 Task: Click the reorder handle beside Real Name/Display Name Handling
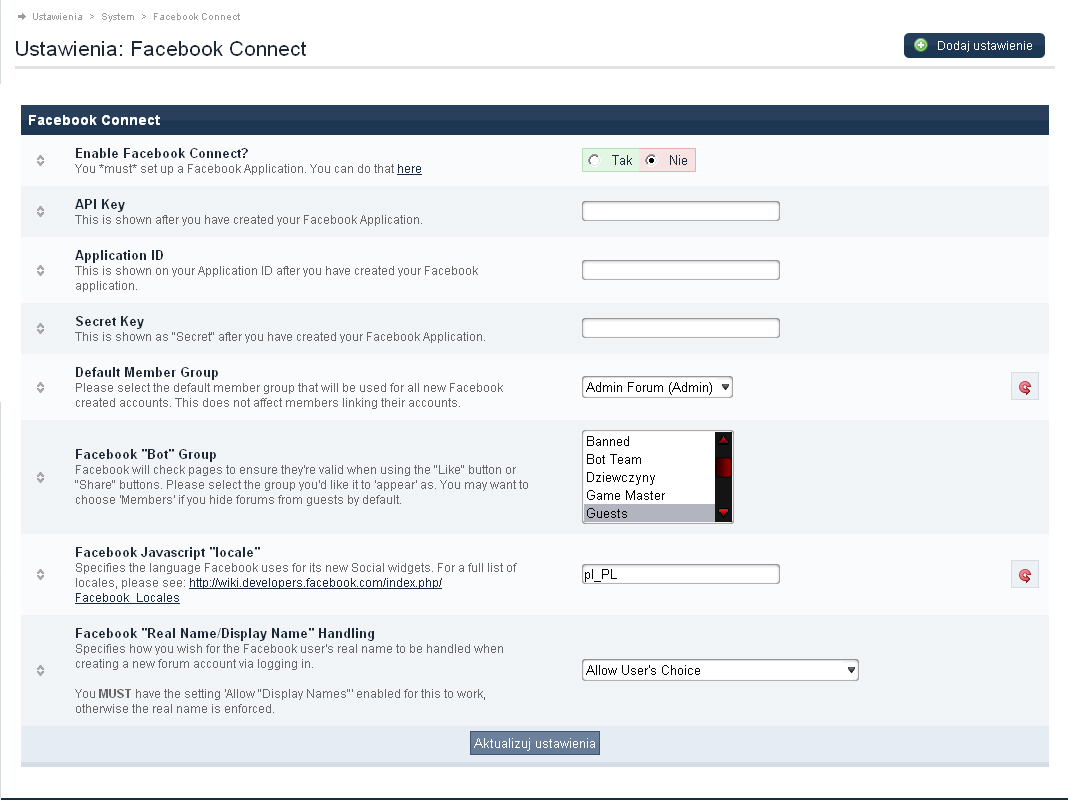point(41,670)
